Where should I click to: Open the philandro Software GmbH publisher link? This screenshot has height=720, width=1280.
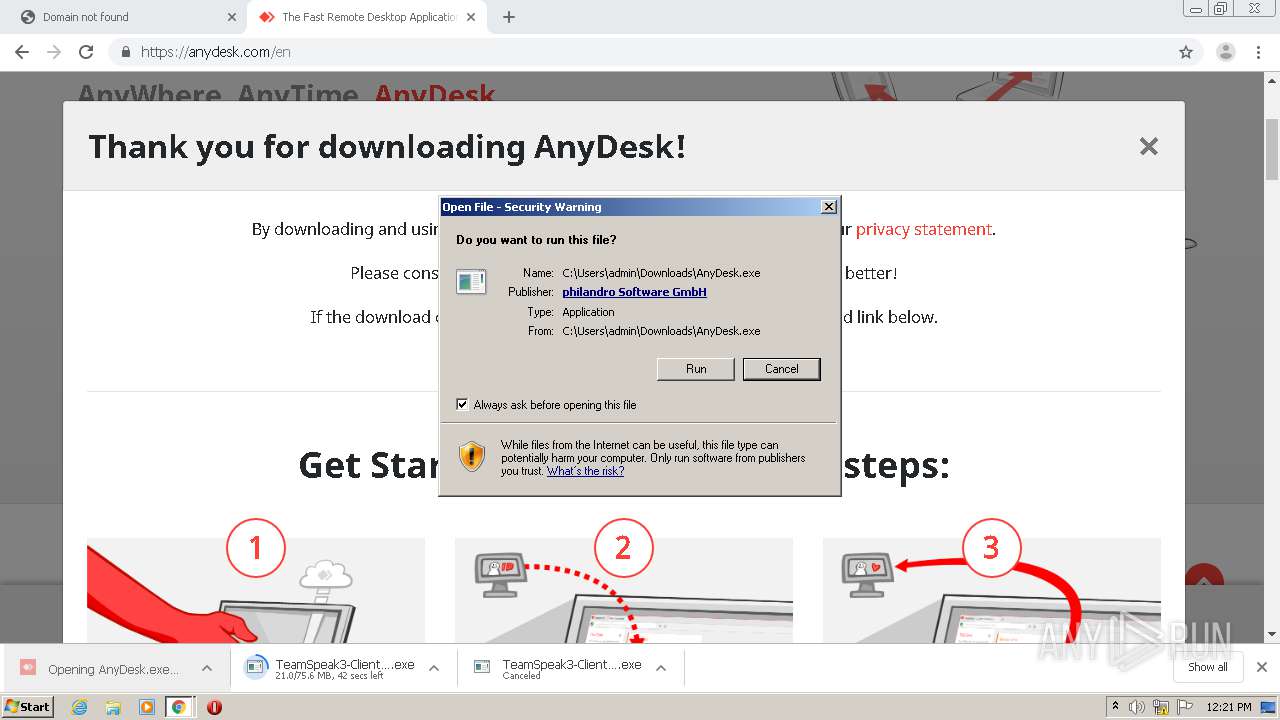pyautogui.click(x=634, y=292)
